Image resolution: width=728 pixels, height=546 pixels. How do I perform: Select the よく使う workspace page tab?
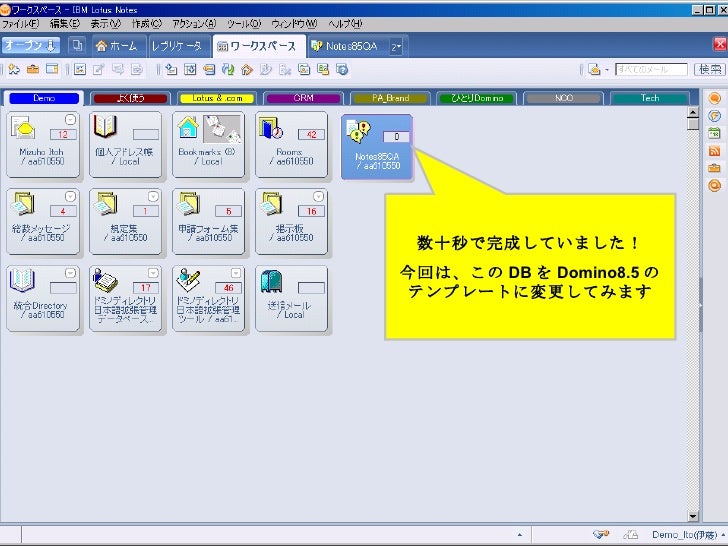130,98
